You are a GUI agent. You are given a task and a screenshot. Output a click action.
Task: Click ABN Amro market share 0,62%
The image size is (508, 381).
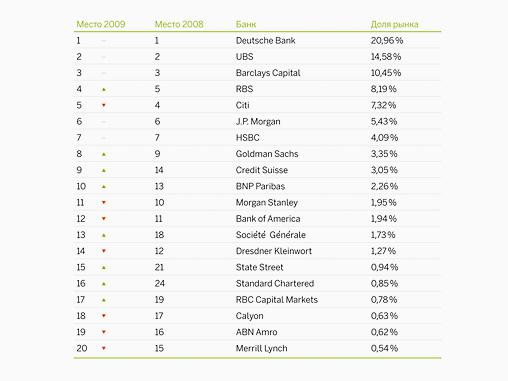click(x=384, y=332)
